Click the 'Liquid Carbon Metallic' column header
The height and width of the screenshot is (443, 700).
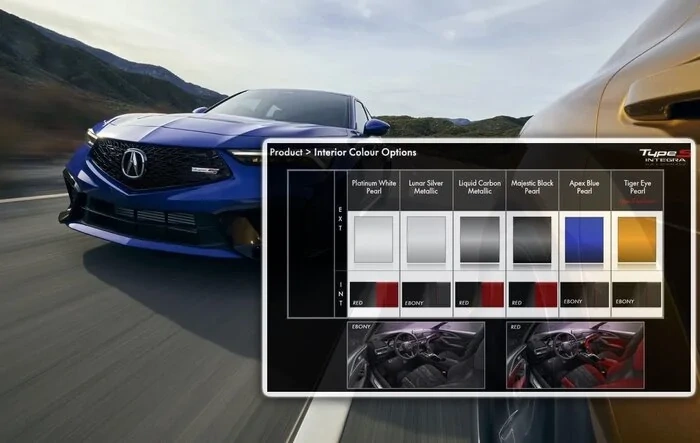[x=479, y=187]
